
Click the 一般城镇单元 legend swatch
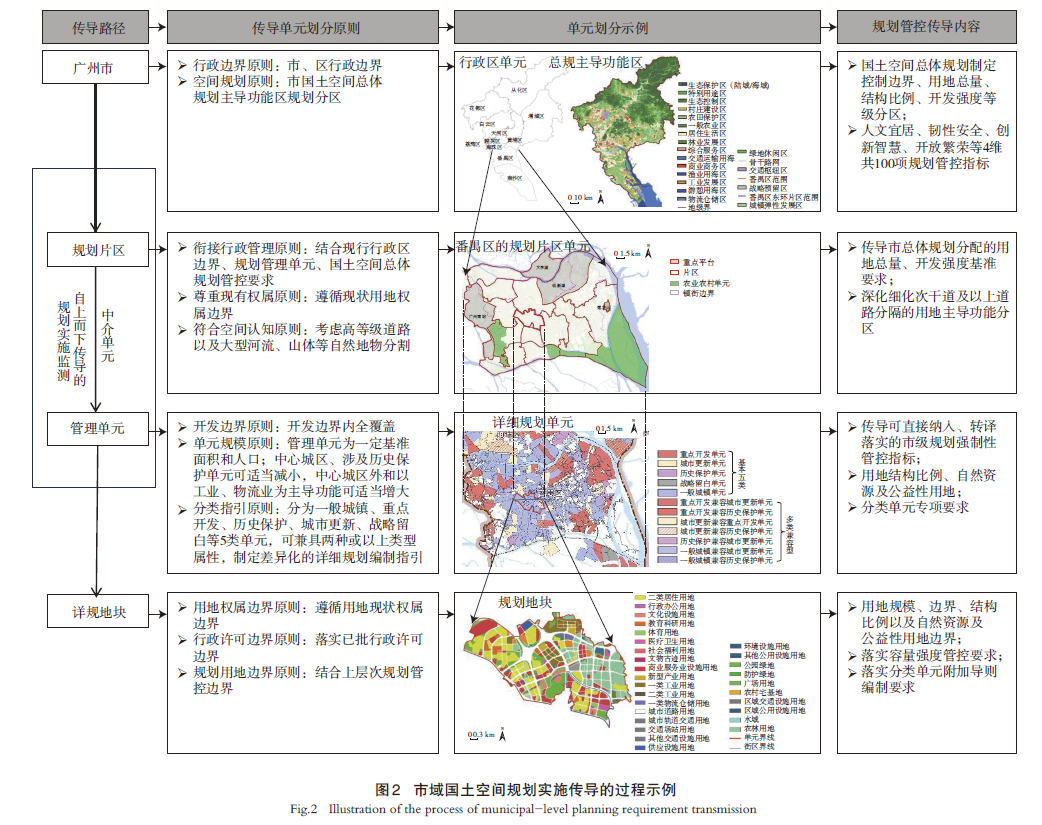(x=667, y=493)
